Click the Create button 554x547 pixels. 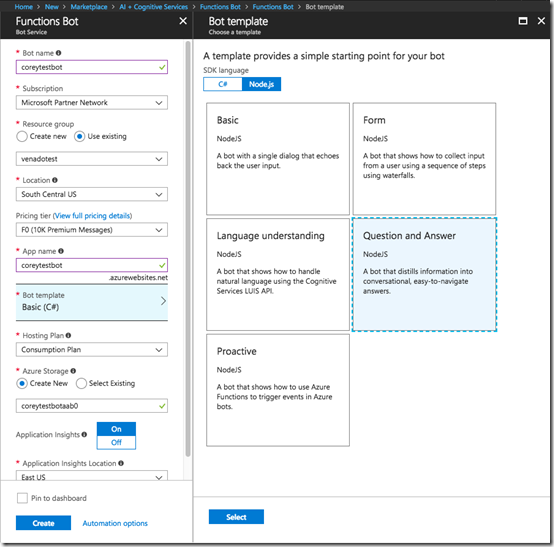click(43, 523)
